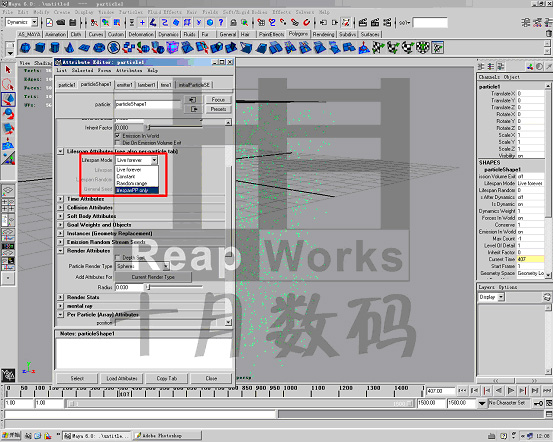This screenshot has height=442, width=553.
Task: Click the Select button in Attribute Editor
Action: 77,379
